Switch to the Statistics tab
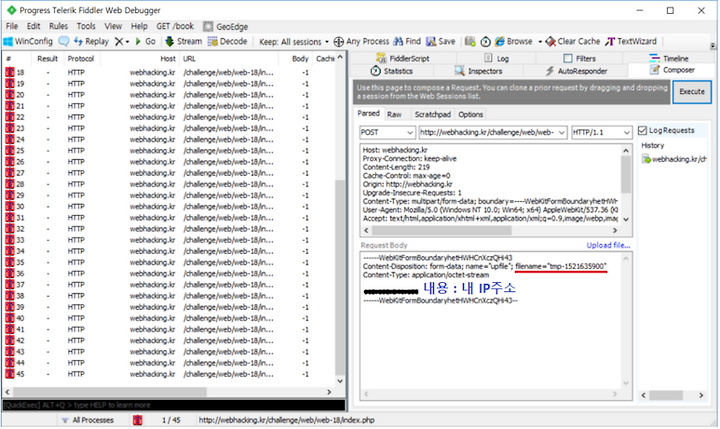The width and height of the screenshot is (720, 429). pyautogui.click(x=392, y=71)
